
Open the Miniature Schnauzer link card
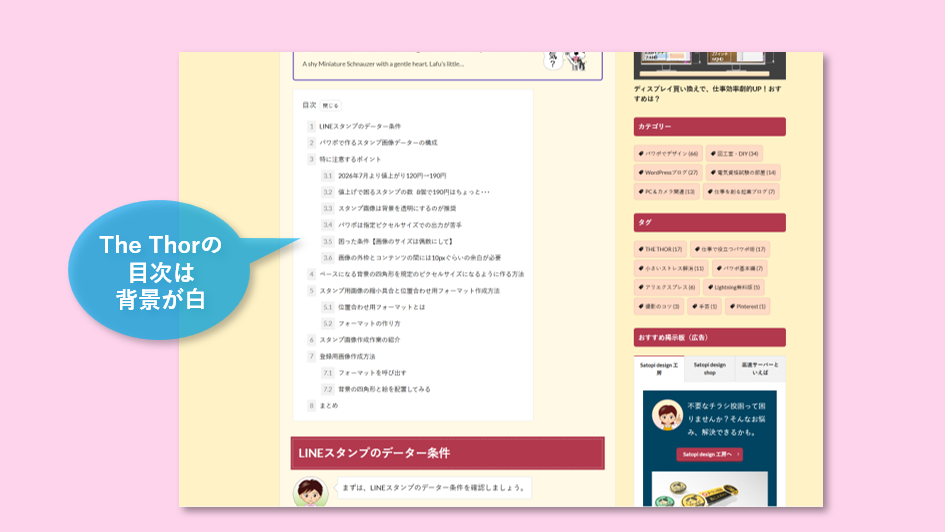point(447,66)
